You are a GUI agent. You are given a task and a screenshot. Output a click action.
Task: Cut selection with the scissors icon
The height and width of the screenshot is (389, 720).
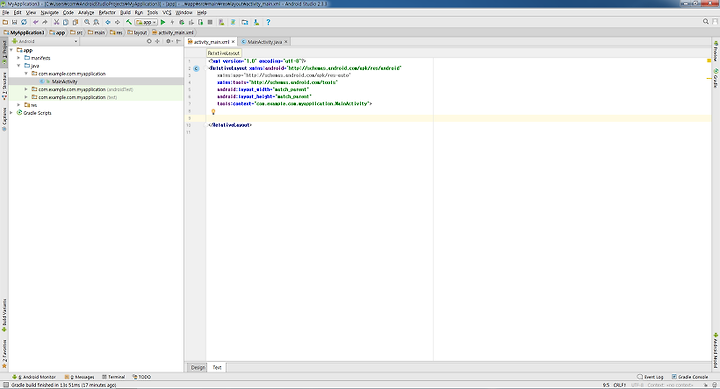coord(56,22)
